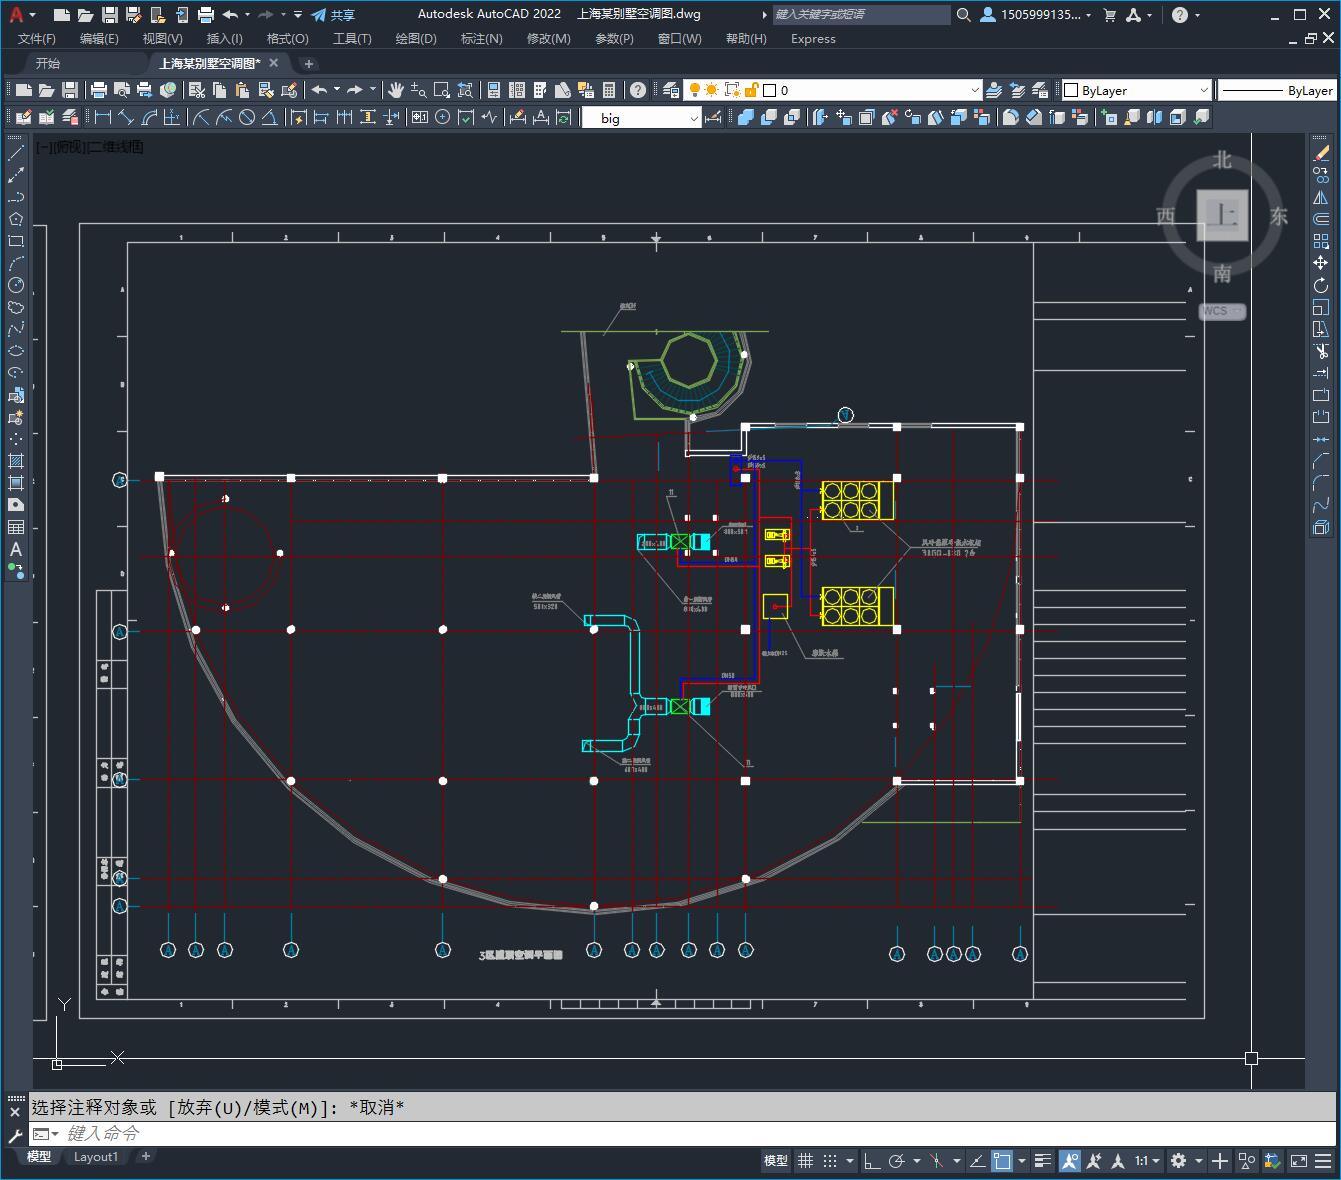
Task: Click the search magnifier icon in title bar
Action: point(963,15)
